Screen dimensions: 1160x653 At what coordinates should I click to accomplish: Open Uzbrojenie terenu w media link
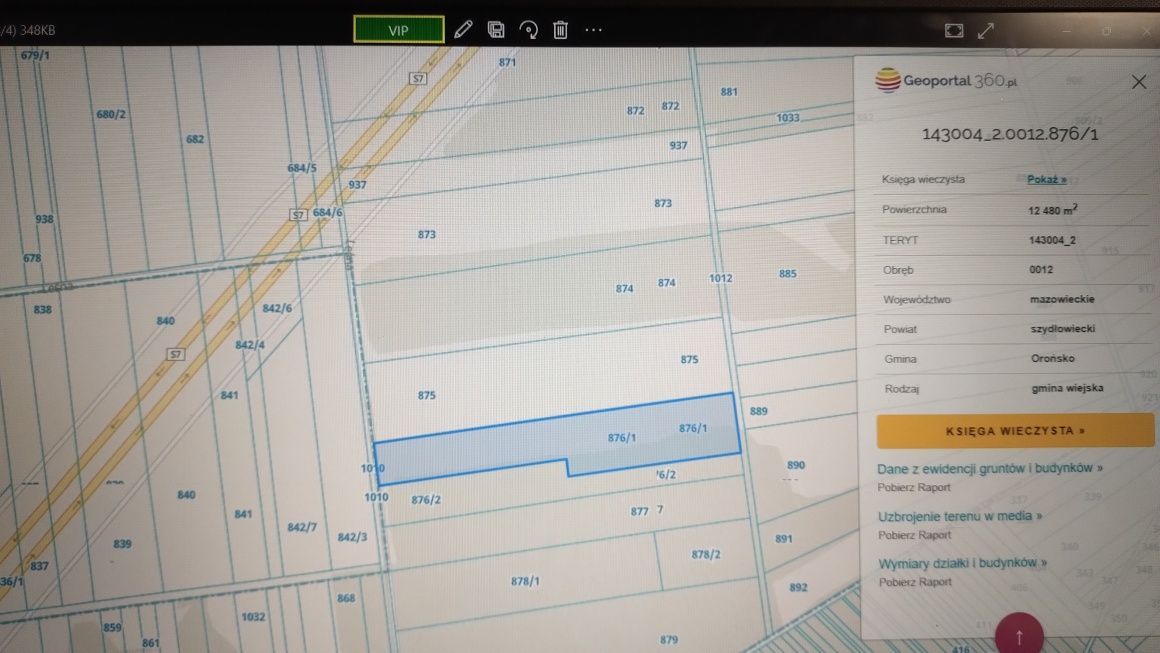(960, 516)
